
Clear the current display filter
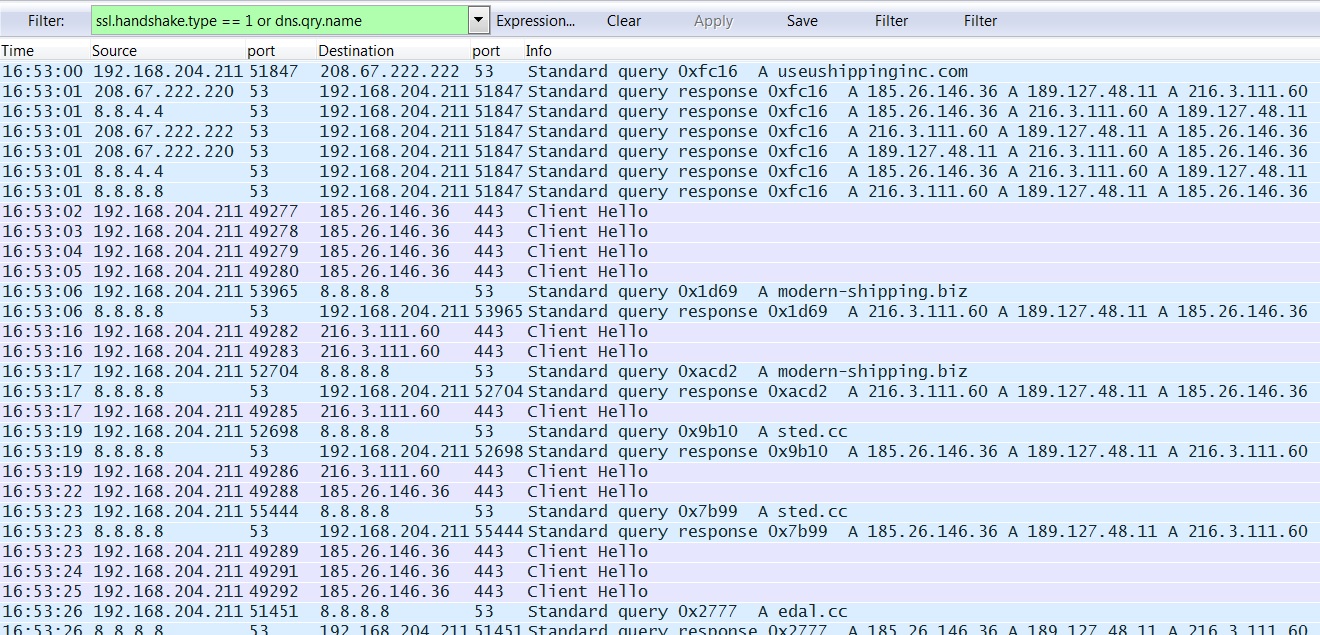[x=623, y=21]
